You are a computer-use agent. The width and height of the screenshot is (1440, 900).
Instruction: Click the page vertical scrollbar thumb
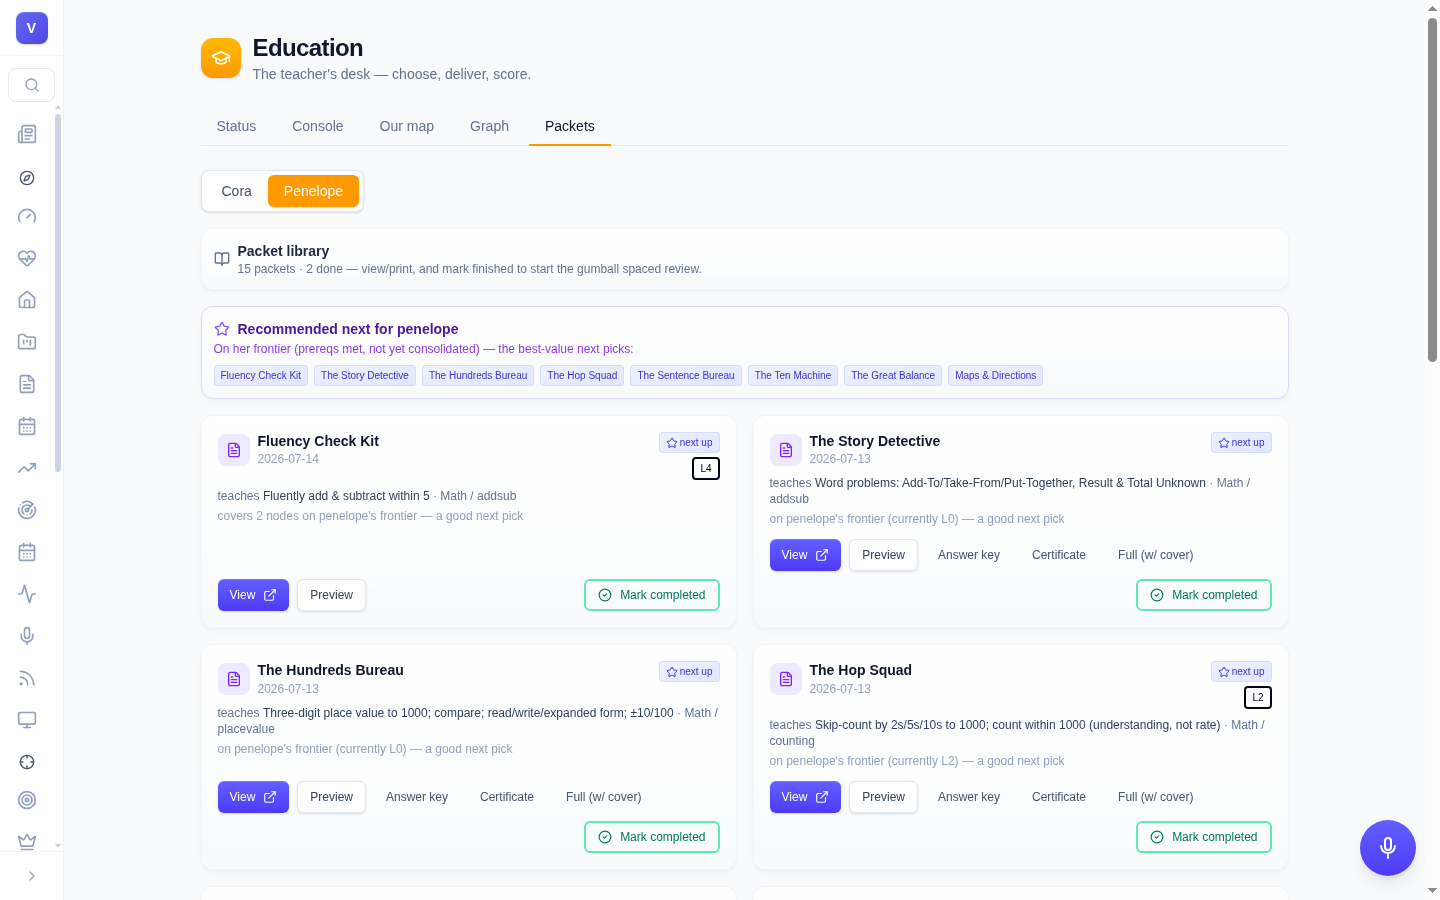click(1432, 190)
